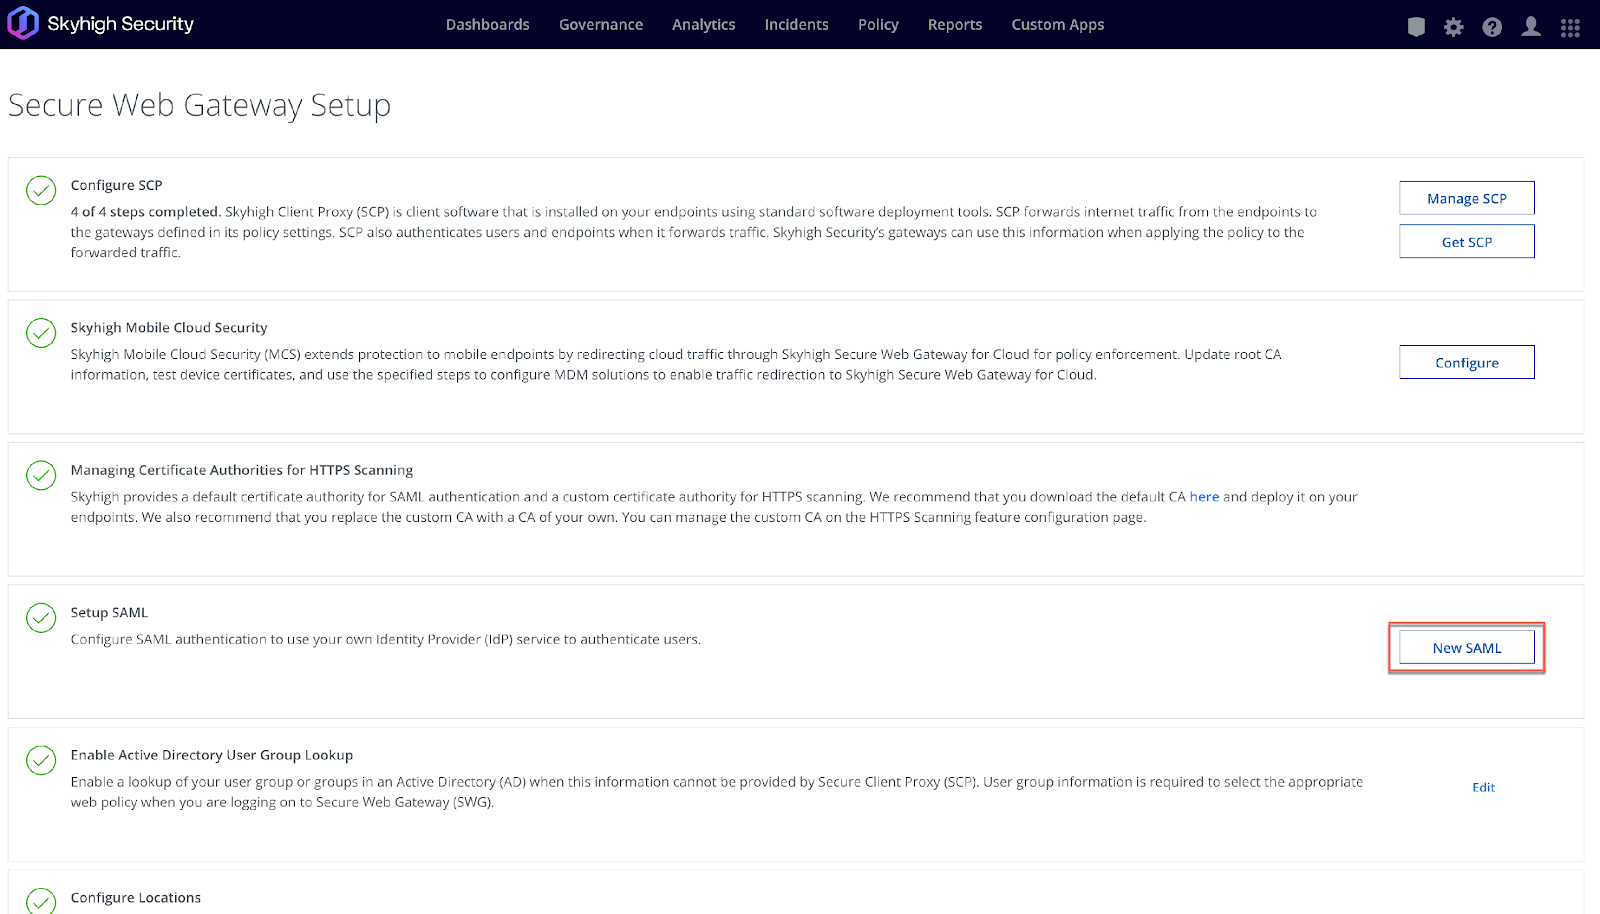Screen dimensions: 1600x914
Task: Click the green checkmark beside Configure SCP
Action: (x=40, y=190)
